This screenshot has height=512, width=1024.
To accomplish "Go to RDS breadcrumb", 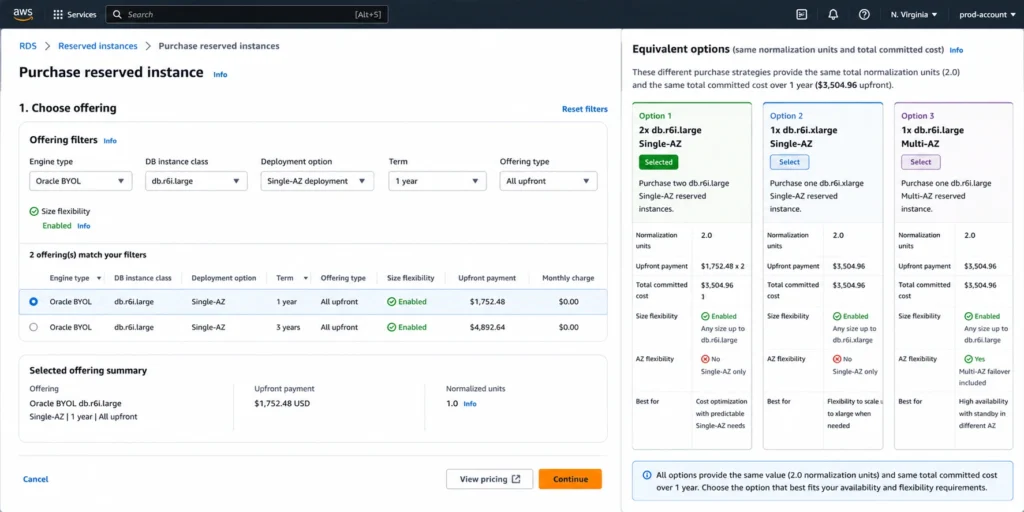I will [28, 46].
